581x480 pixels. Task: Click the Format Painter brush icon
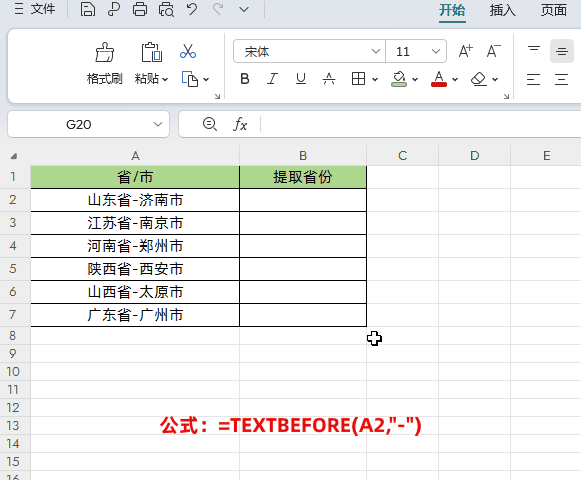click(x=104, y=52)
